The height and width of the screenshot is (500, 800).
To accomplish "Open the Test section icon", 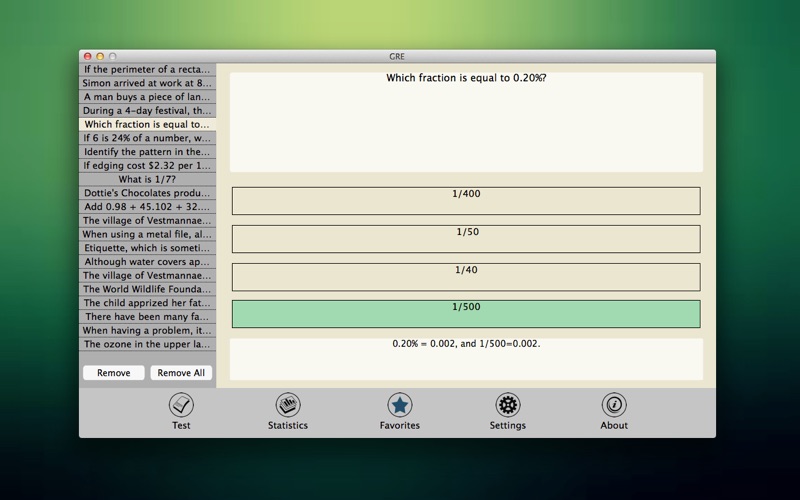I will [x=181, y=405].
